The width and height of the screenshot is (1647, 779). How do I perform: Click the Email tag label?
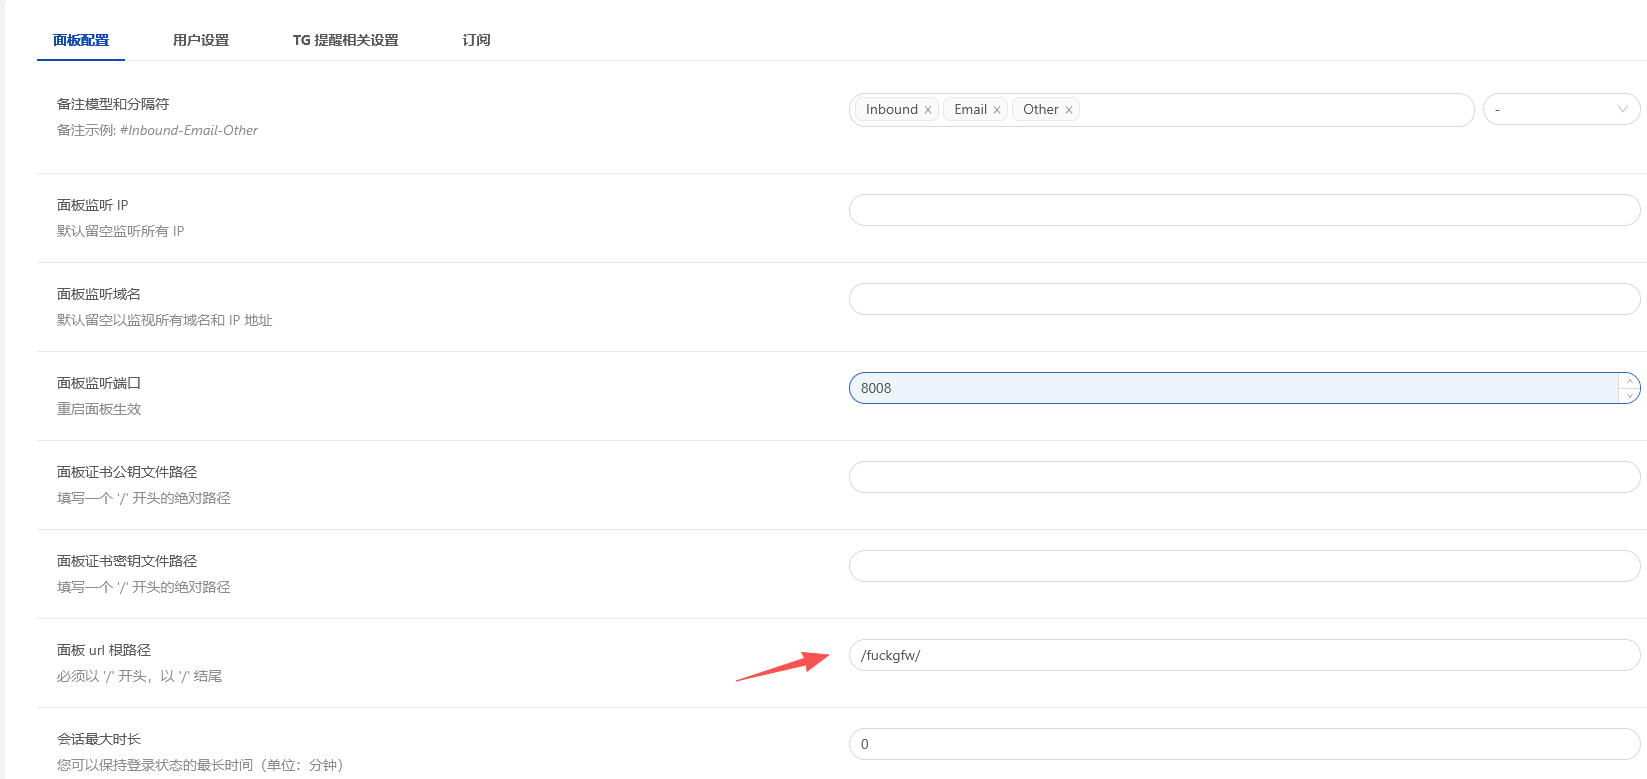[970, 110]
